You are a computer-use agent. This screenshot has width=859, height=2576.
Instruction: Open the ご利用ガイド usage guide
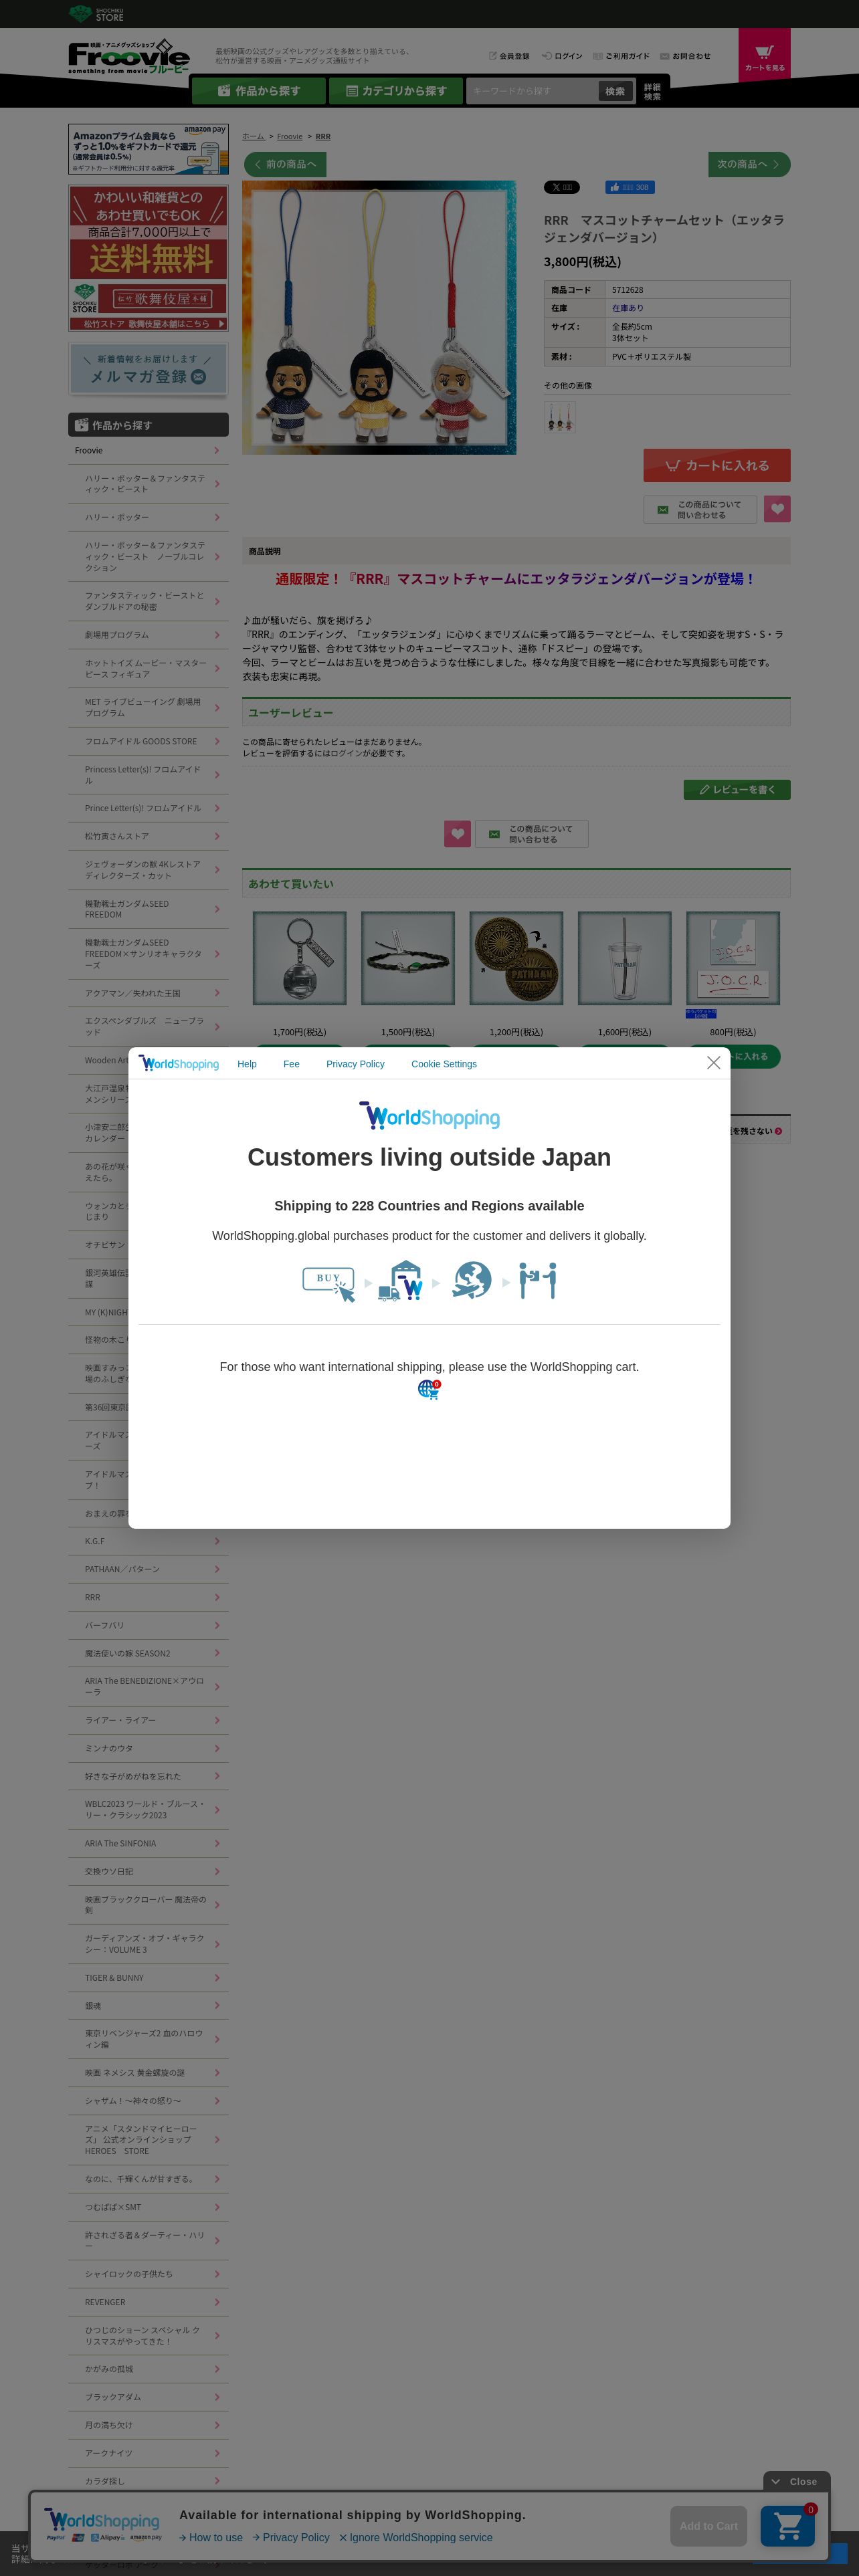pos(621,56)
